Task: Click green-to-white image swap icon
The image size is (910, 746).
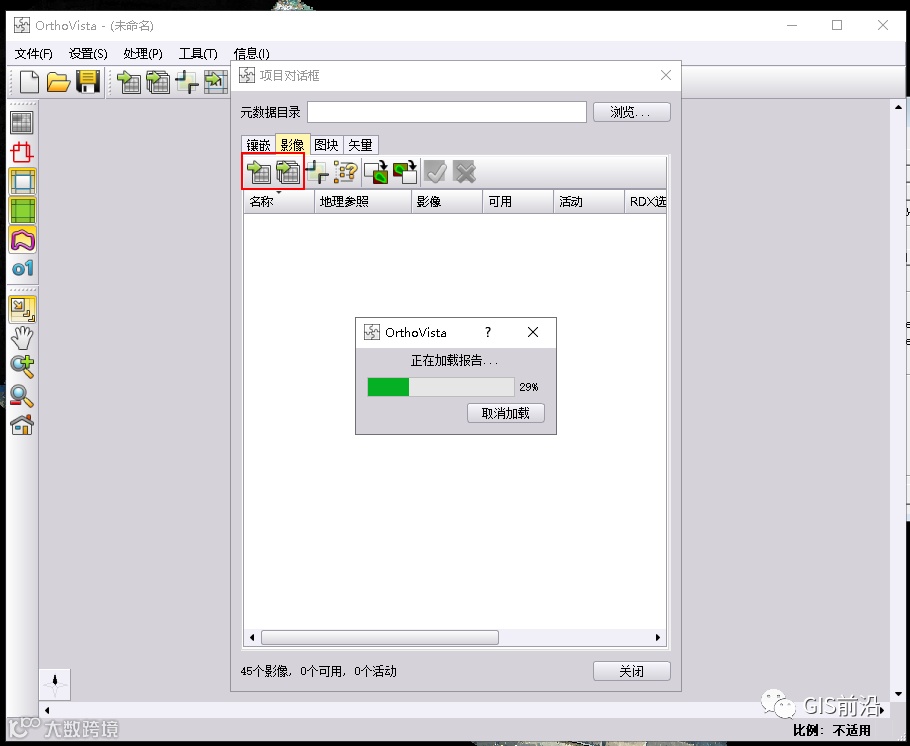Action: click(x=405, y=172)
